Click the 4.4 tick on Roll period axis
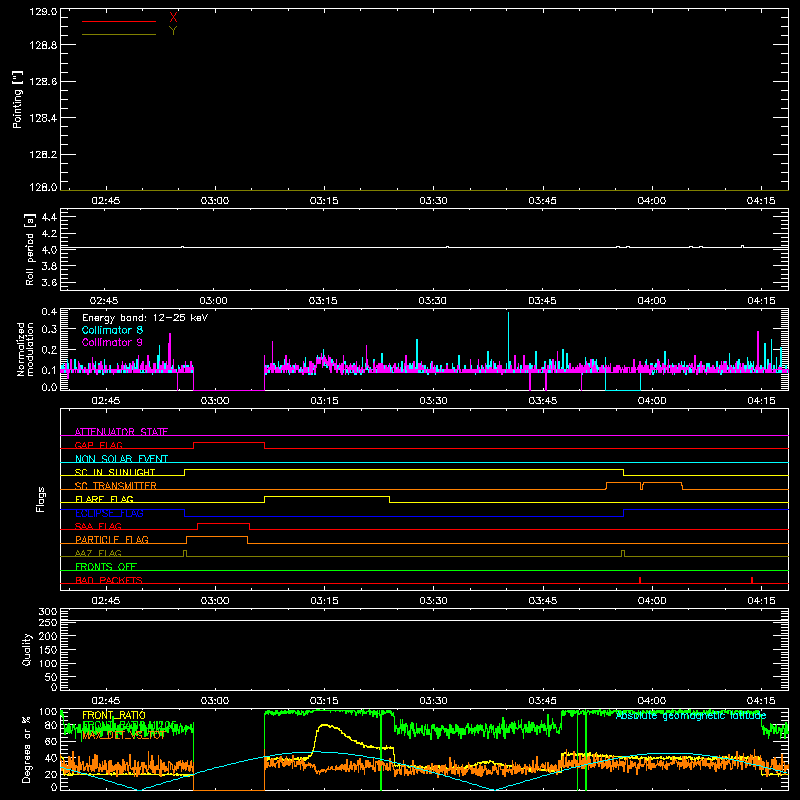 click(49, 217)
